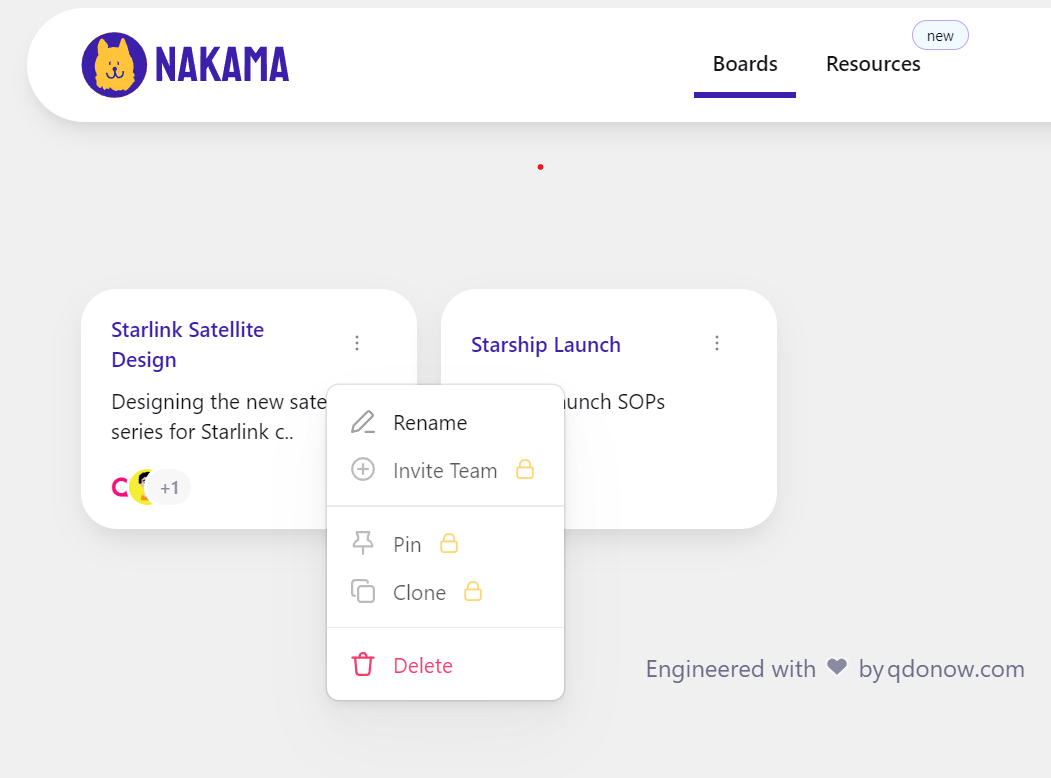Viewport: 1051px width, 778px height.
Task: Click the pencil Rename icon
Action: (x=363, y=422)
